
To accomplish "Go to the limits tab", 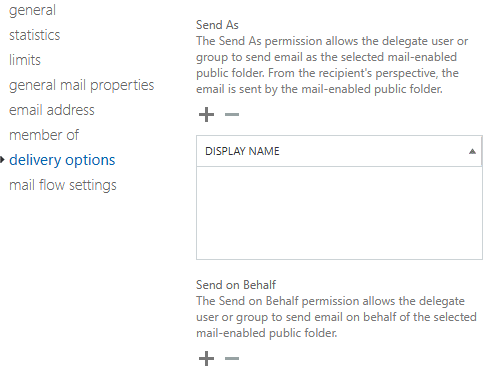I will tap(25, 60).
